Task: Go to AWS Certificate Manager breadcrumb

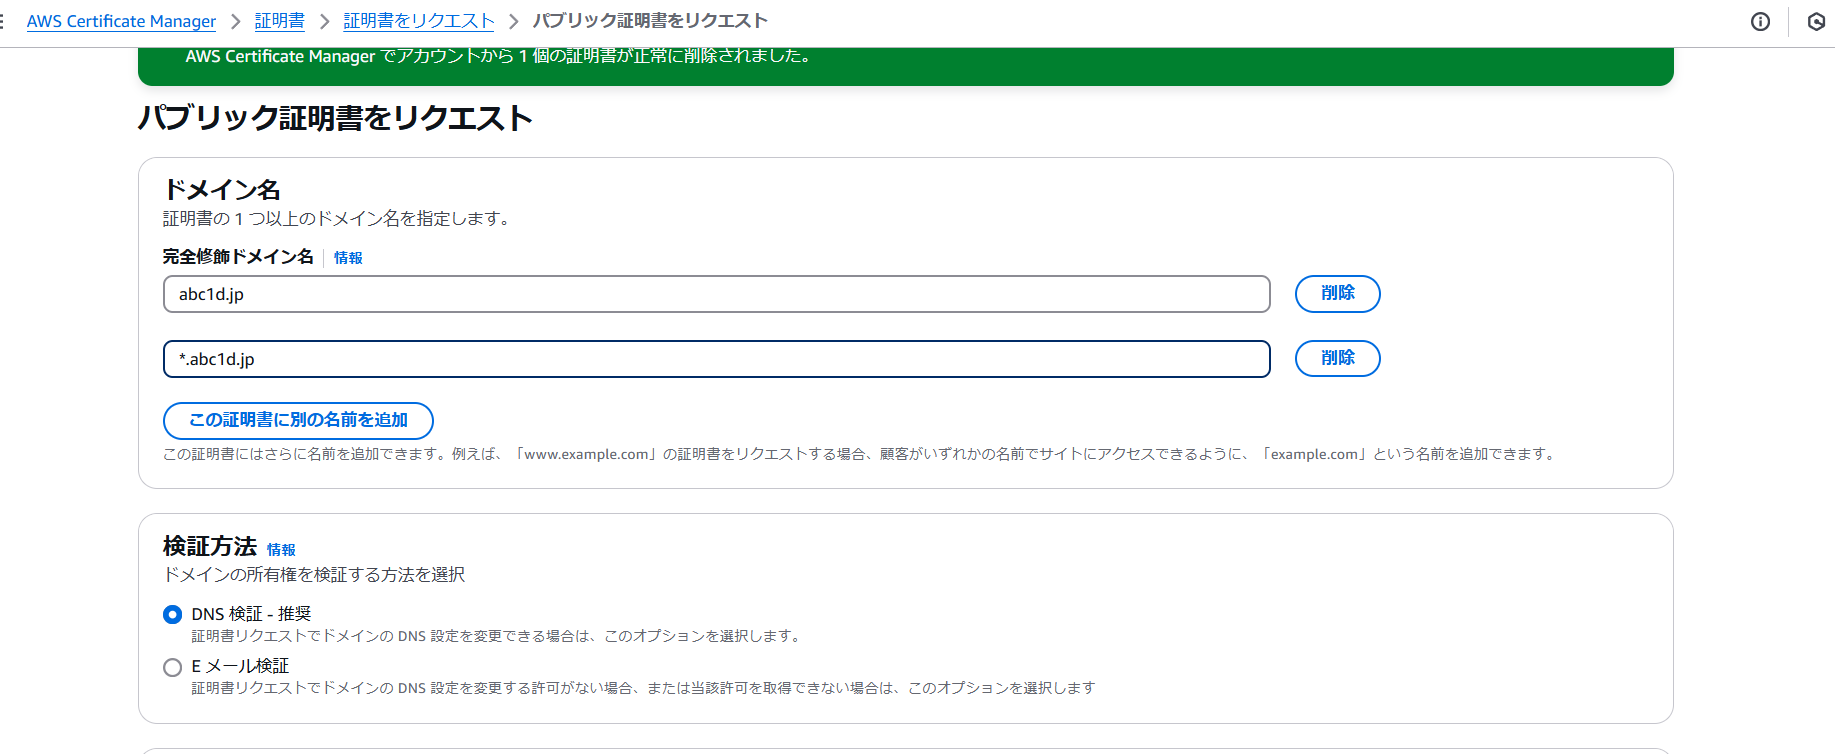Action: 121,21
